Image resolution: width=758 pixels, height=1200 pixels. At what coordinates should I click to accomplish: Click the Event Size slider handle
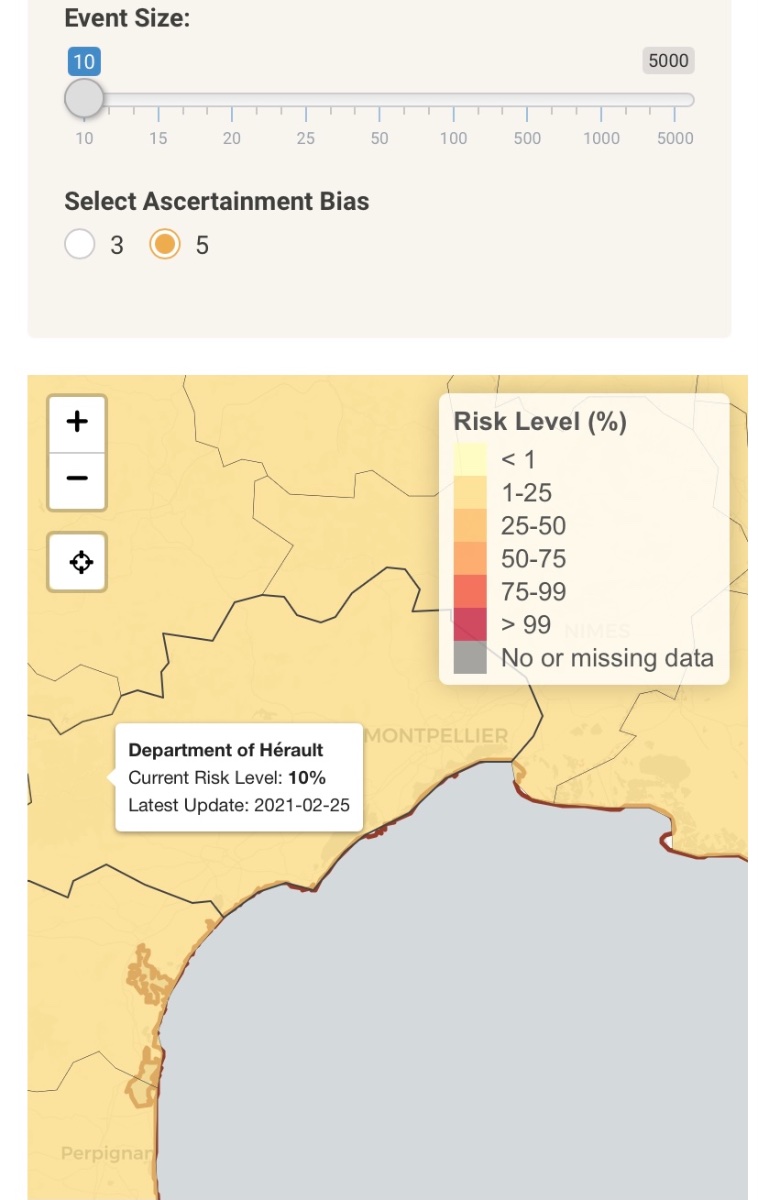(x=84, y=99)
